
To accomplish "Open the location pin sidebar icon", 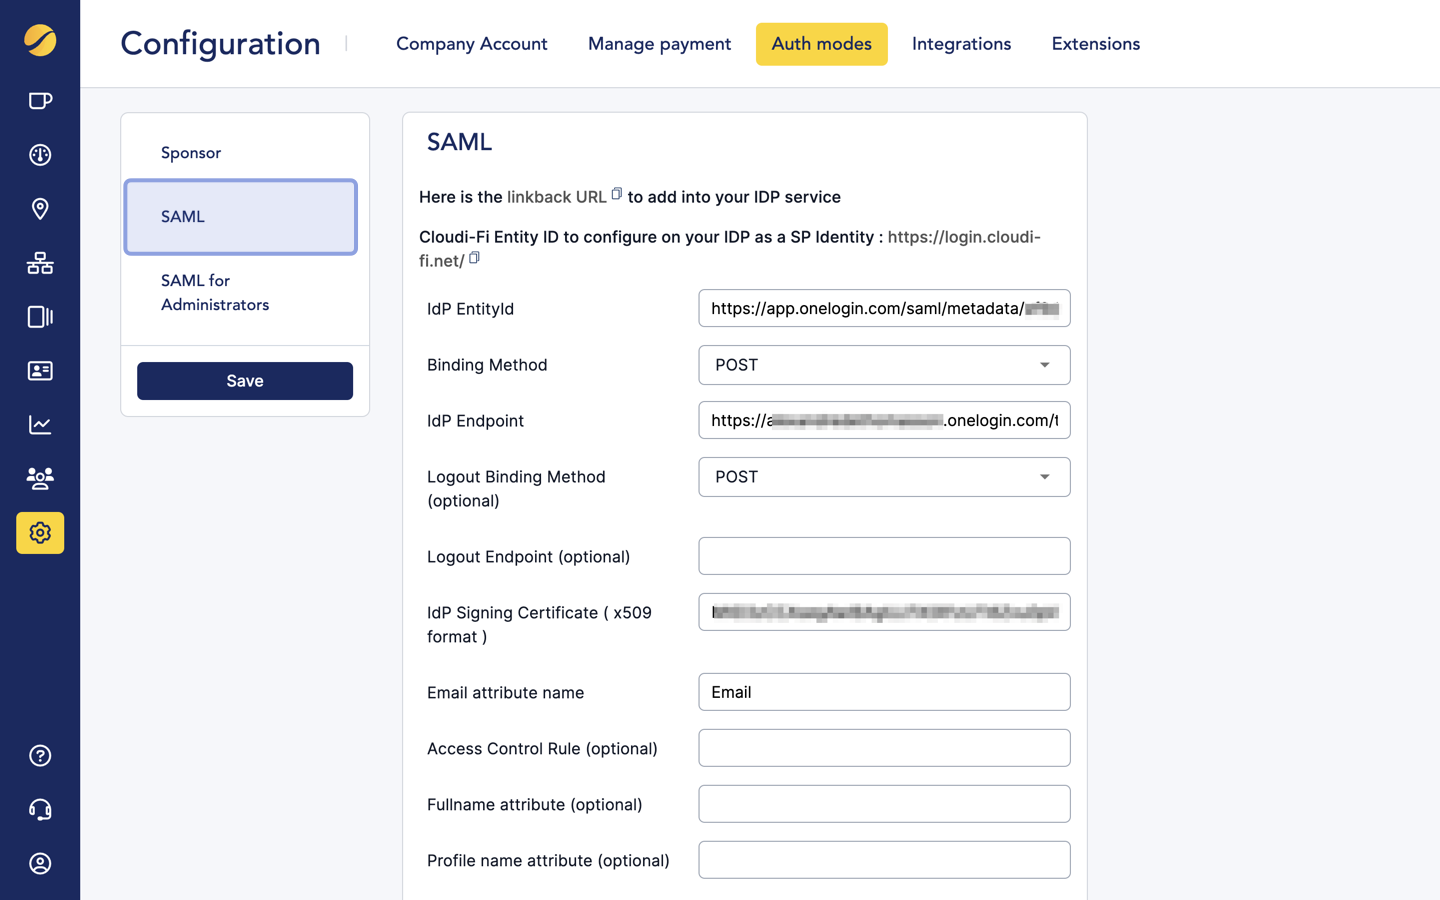I will pos(40,209).
